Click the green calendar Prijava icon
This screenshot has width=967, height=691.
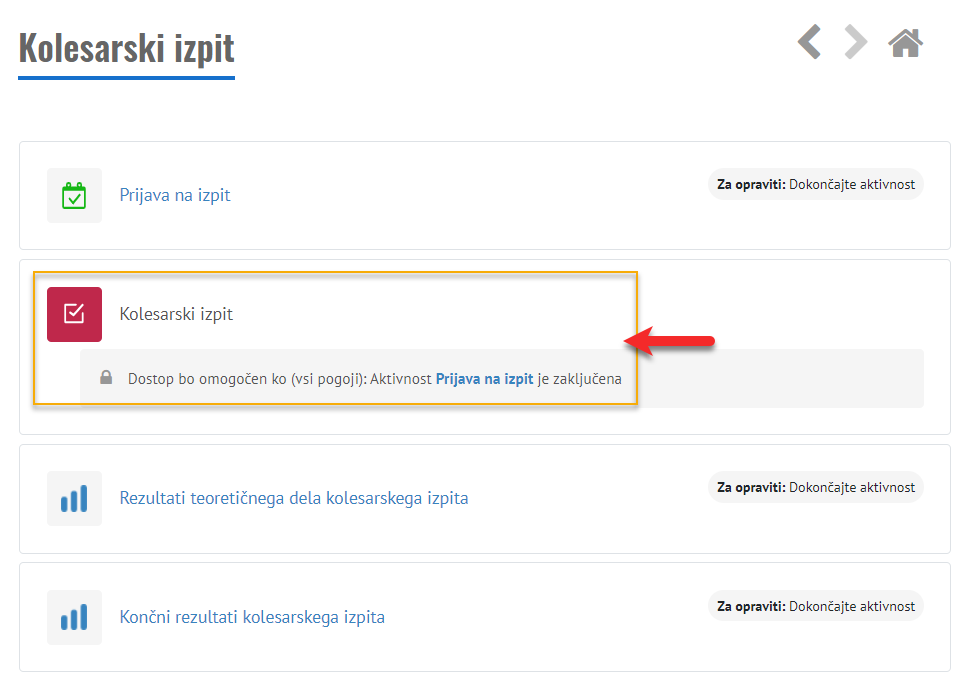click(x=74, y=195)
